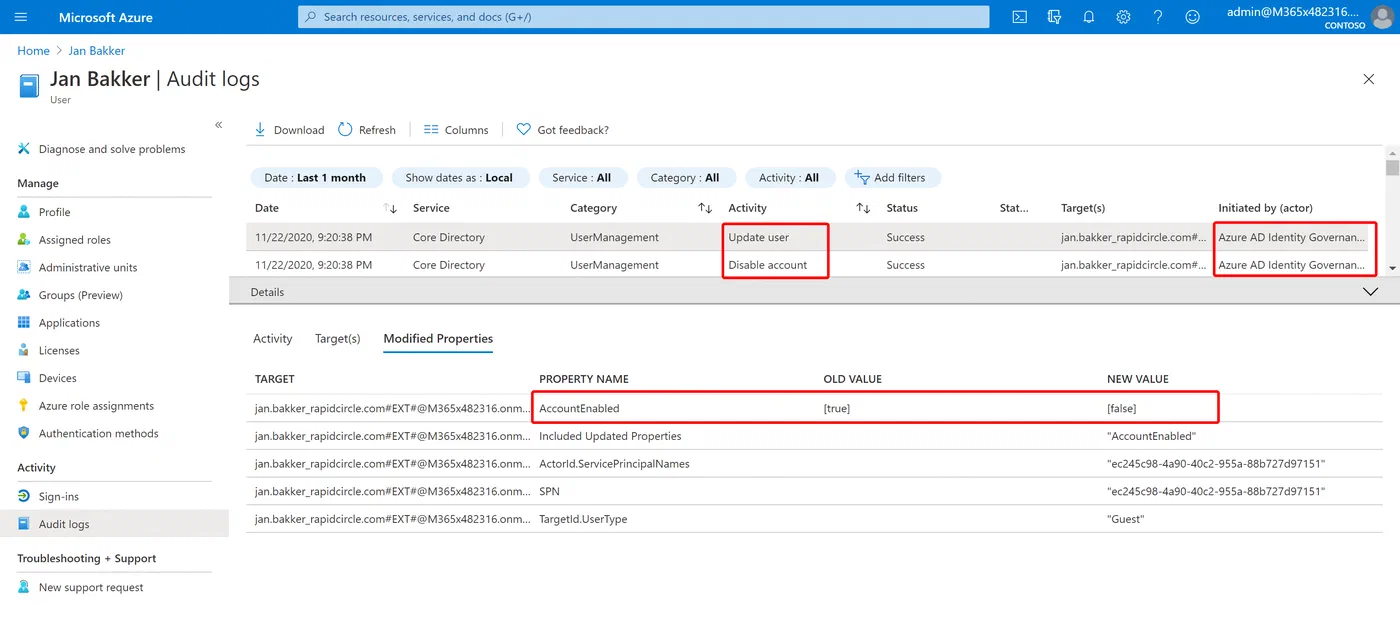Click the Diagnose and solve problems wrench icon
Viewport: 1400px width, 624px height.
(24, 149)
